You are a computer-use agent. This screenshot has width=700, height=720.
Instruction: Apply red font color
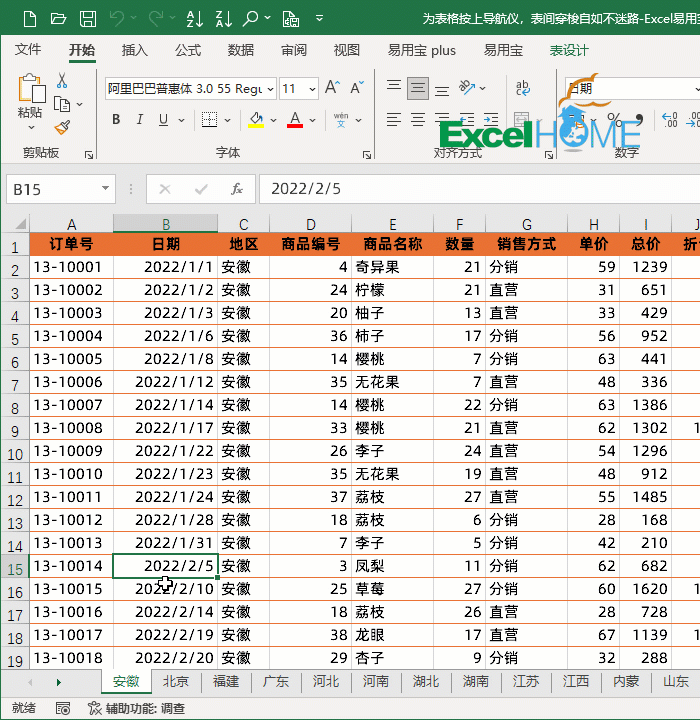click(x=295, y=120)
